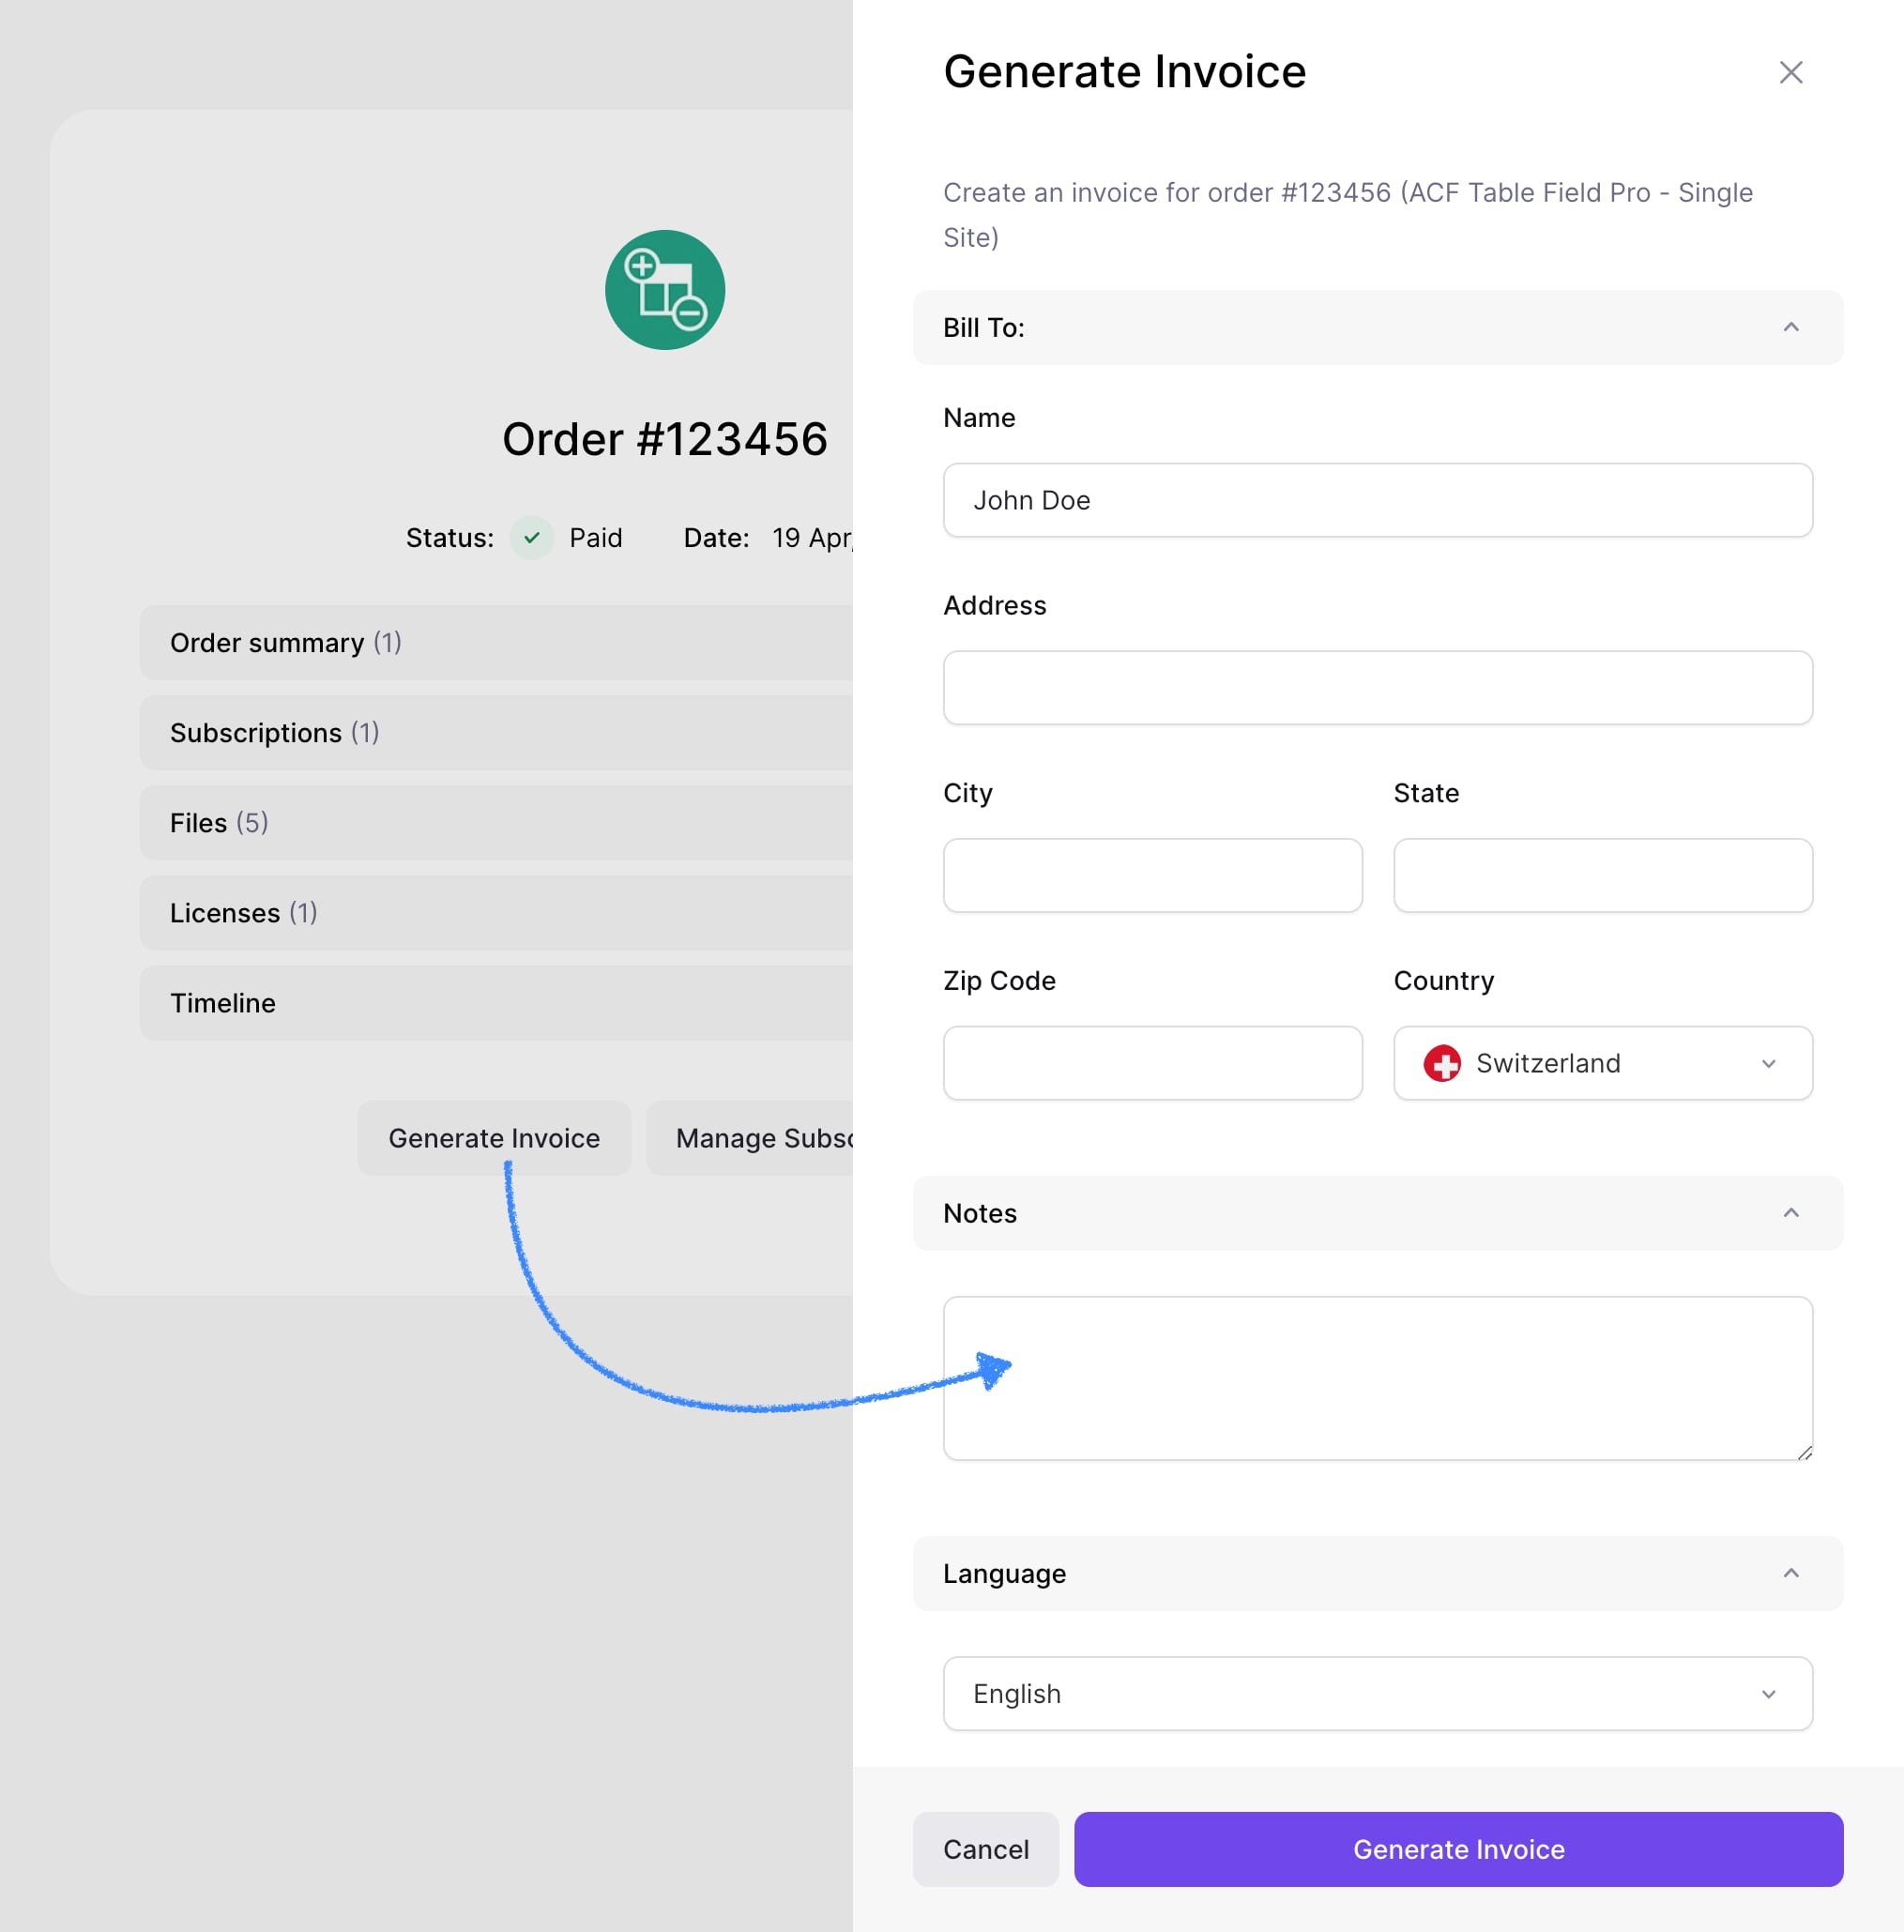The height and width of the screenshot is (1932, 1904).
Task: Click the Switzerland flag icon
Action: tap(1442, 1063)
